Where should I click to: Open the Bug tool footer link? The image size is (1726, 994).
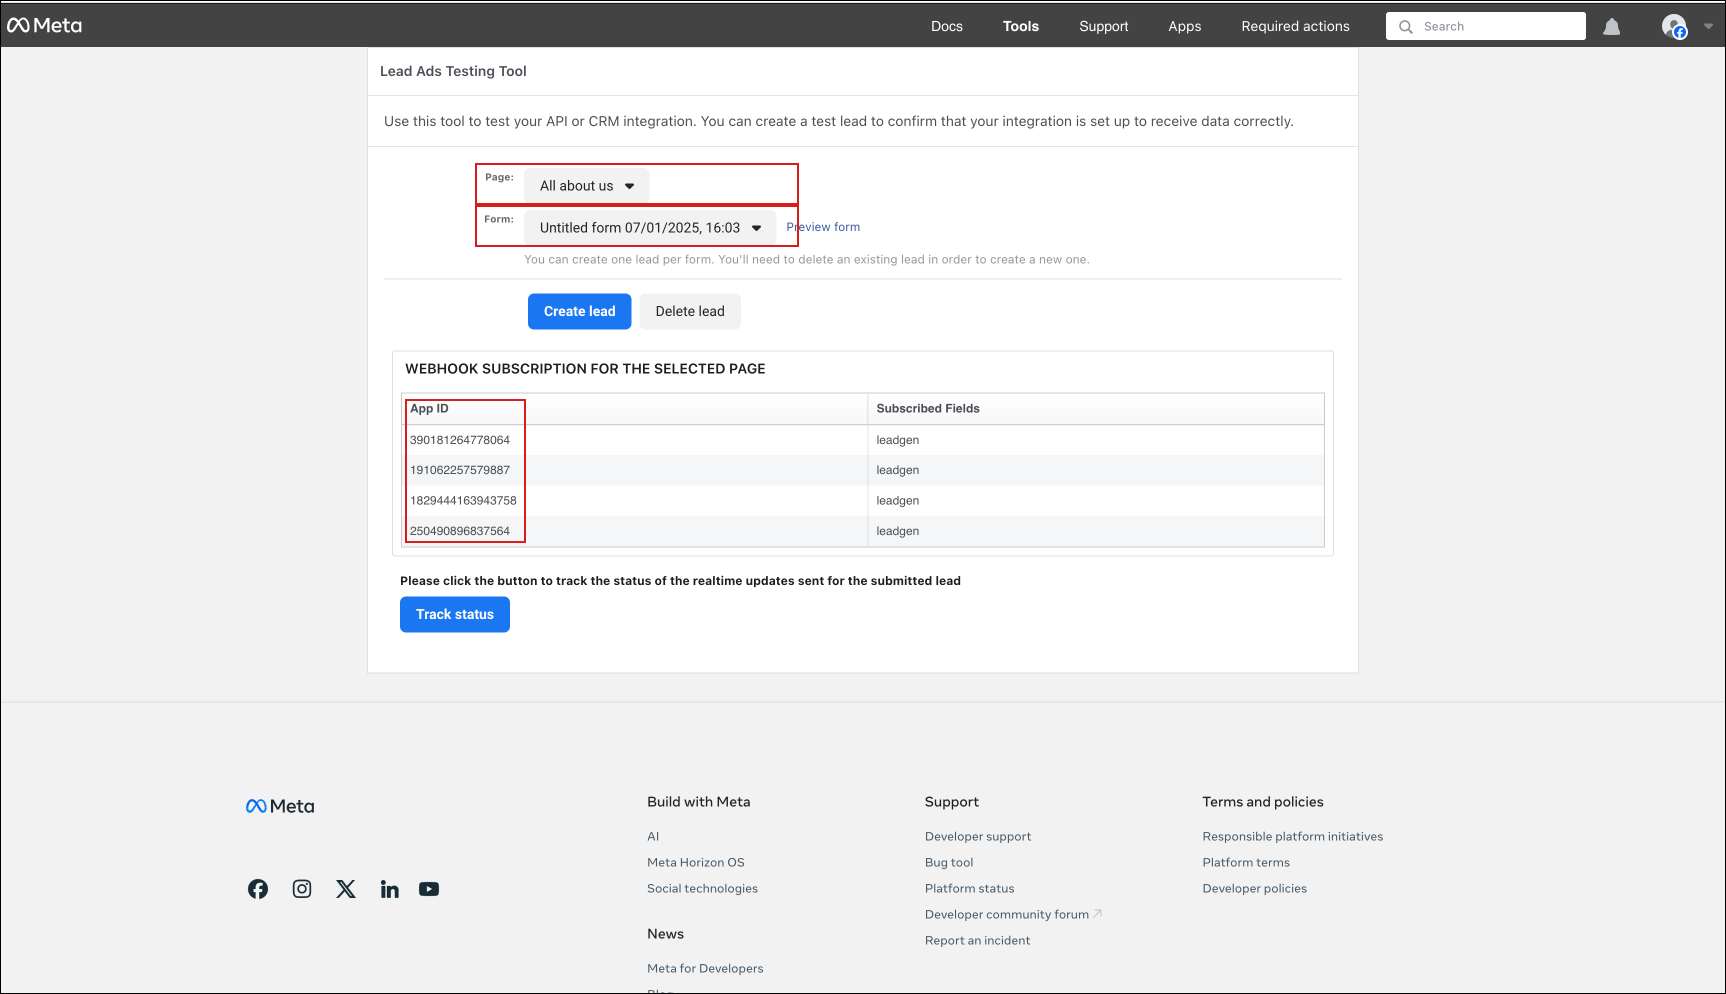949,862
